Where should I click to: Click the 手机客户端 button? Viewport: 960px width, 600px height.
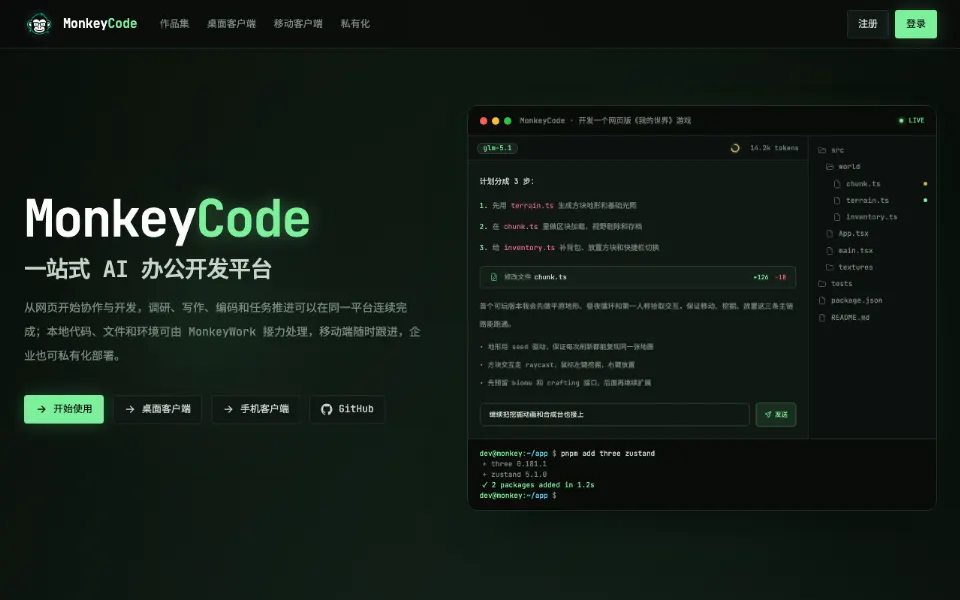[256, 409]
